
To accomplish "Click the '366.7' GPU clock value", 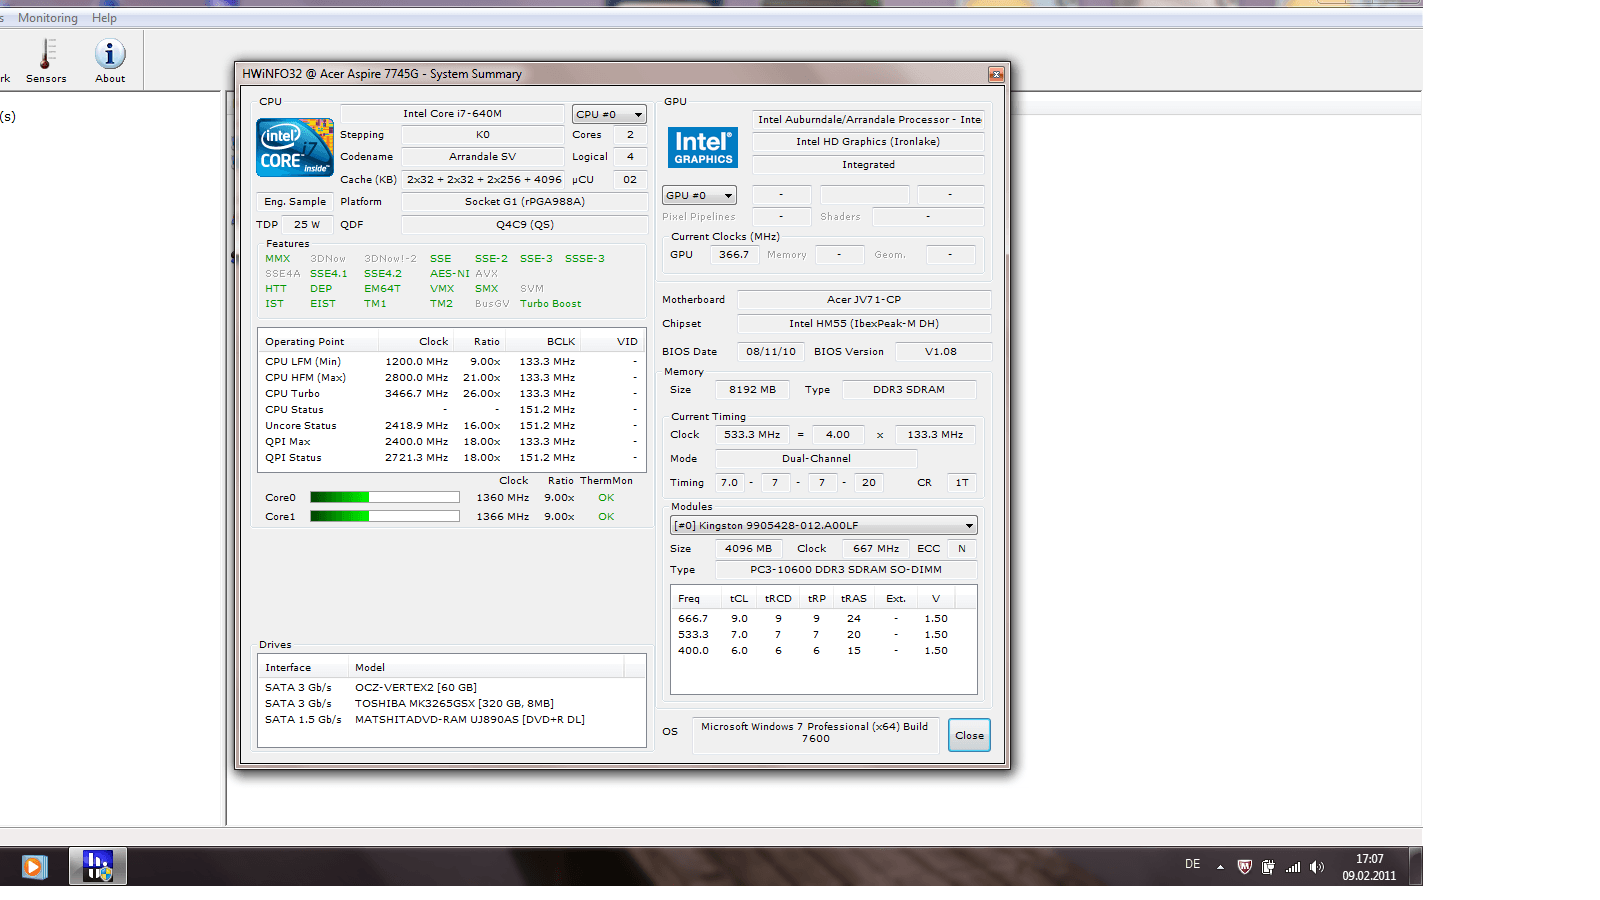I will click(x=733, y=255).
